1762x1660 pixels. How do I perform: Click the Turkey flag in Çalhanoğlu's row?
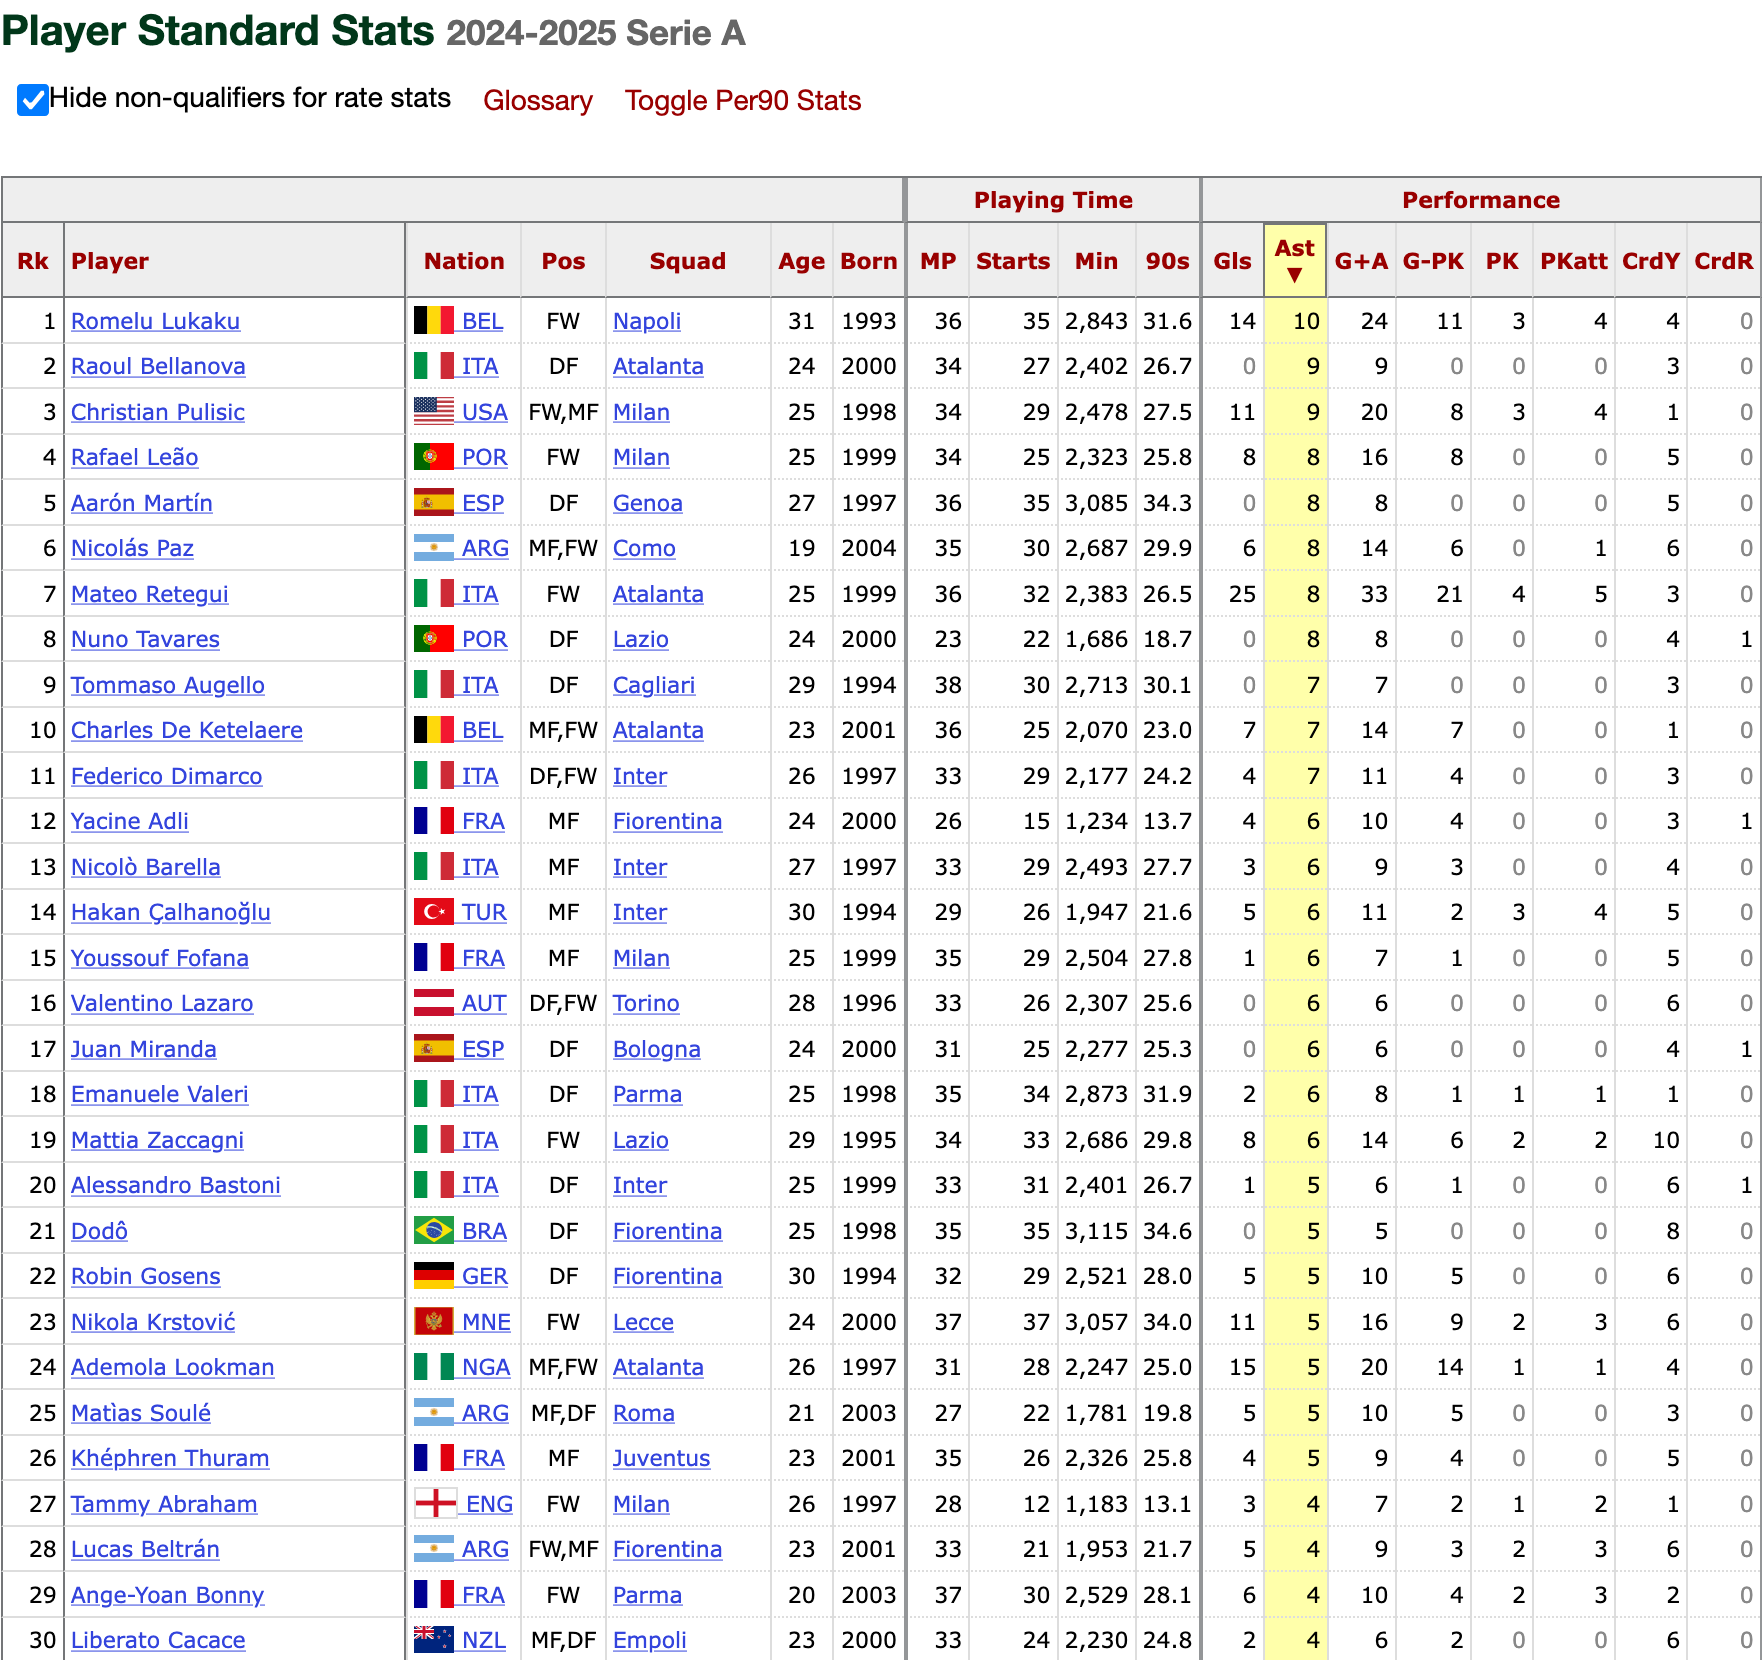tap(434, 912)
